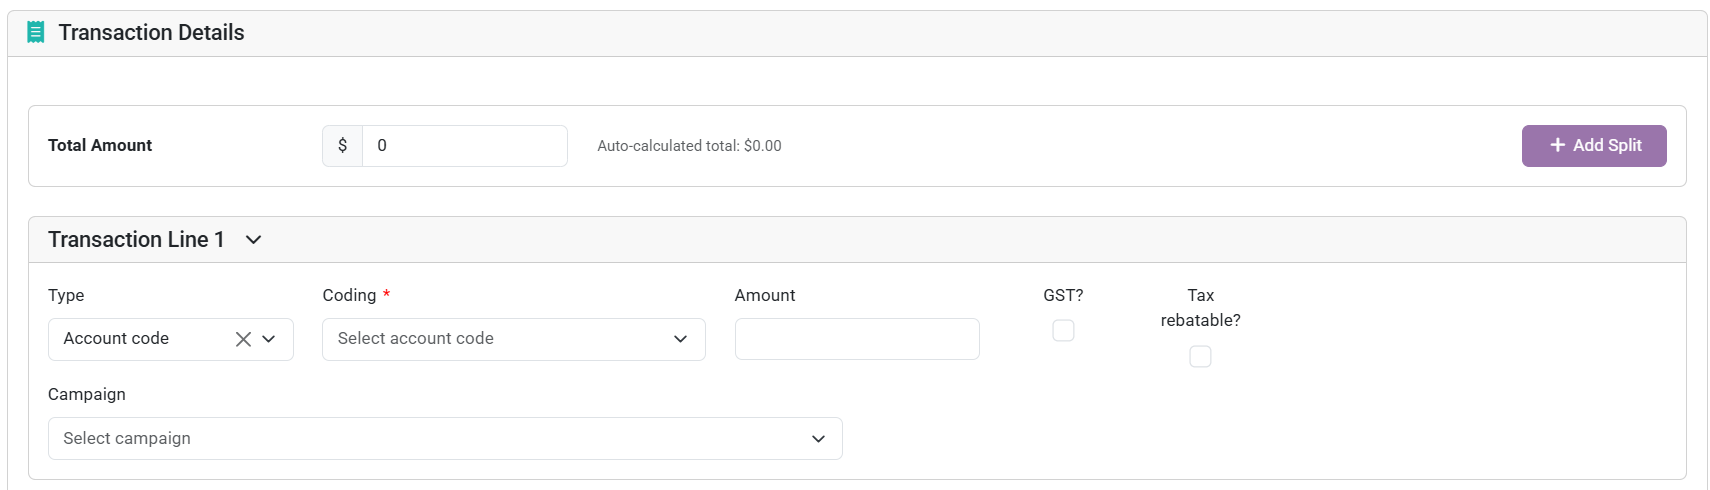Focus the Total Amount input field

coord(465,146)
